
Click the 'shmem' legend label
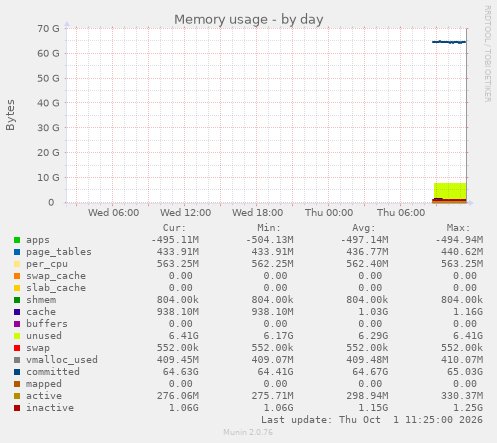[41, 300]
